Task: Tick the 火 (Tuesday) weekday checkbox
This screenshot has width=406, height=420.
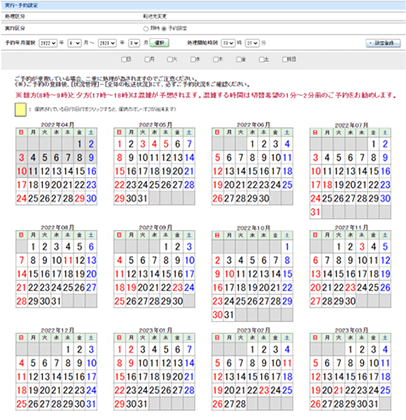Action: [x=170, y=59]
